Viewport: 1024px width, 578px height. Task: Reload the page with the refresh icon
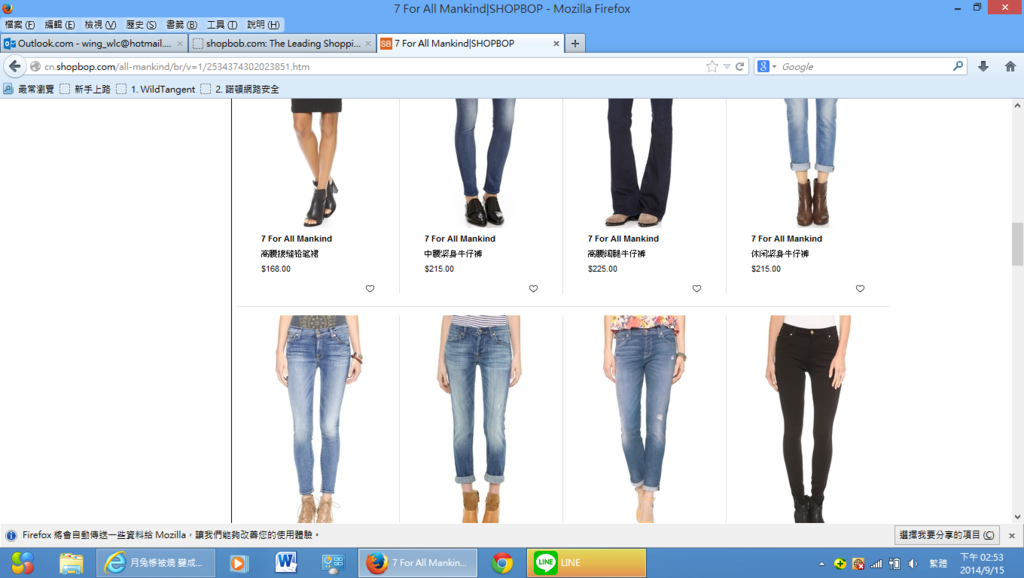740,66
